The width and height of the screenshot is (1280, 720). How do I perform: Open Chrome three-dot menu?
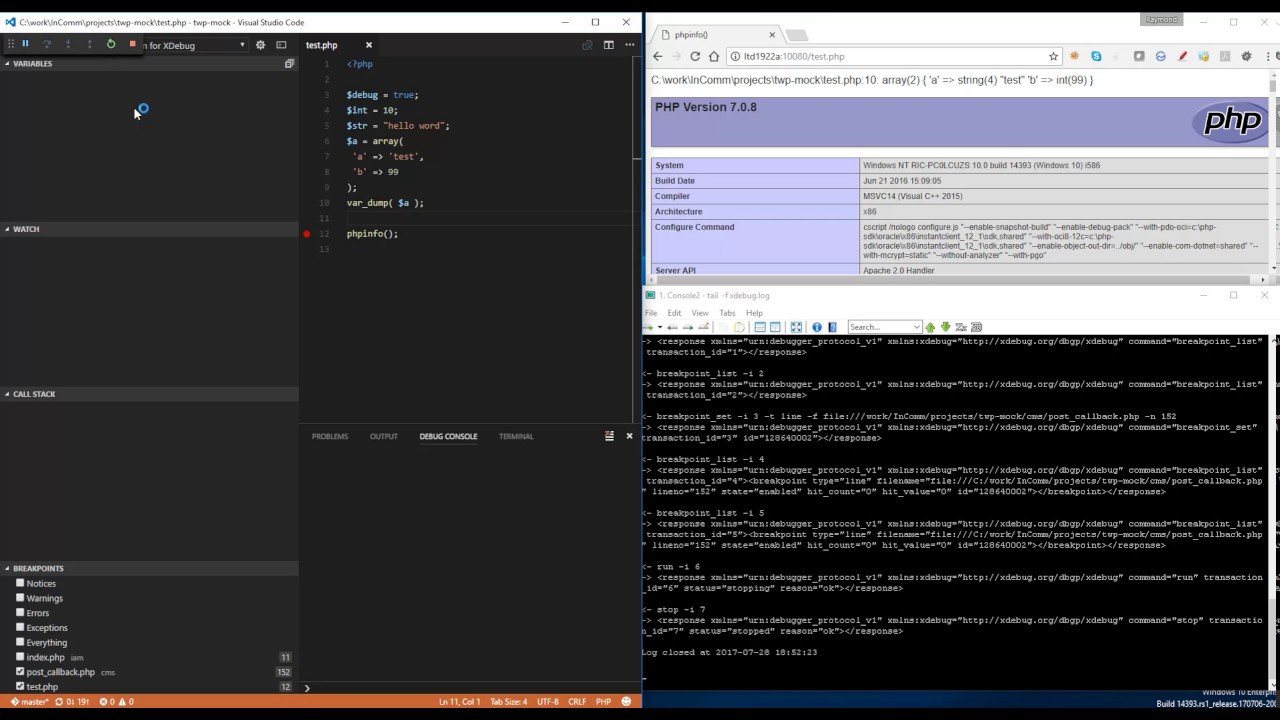tap(1267, 57)
